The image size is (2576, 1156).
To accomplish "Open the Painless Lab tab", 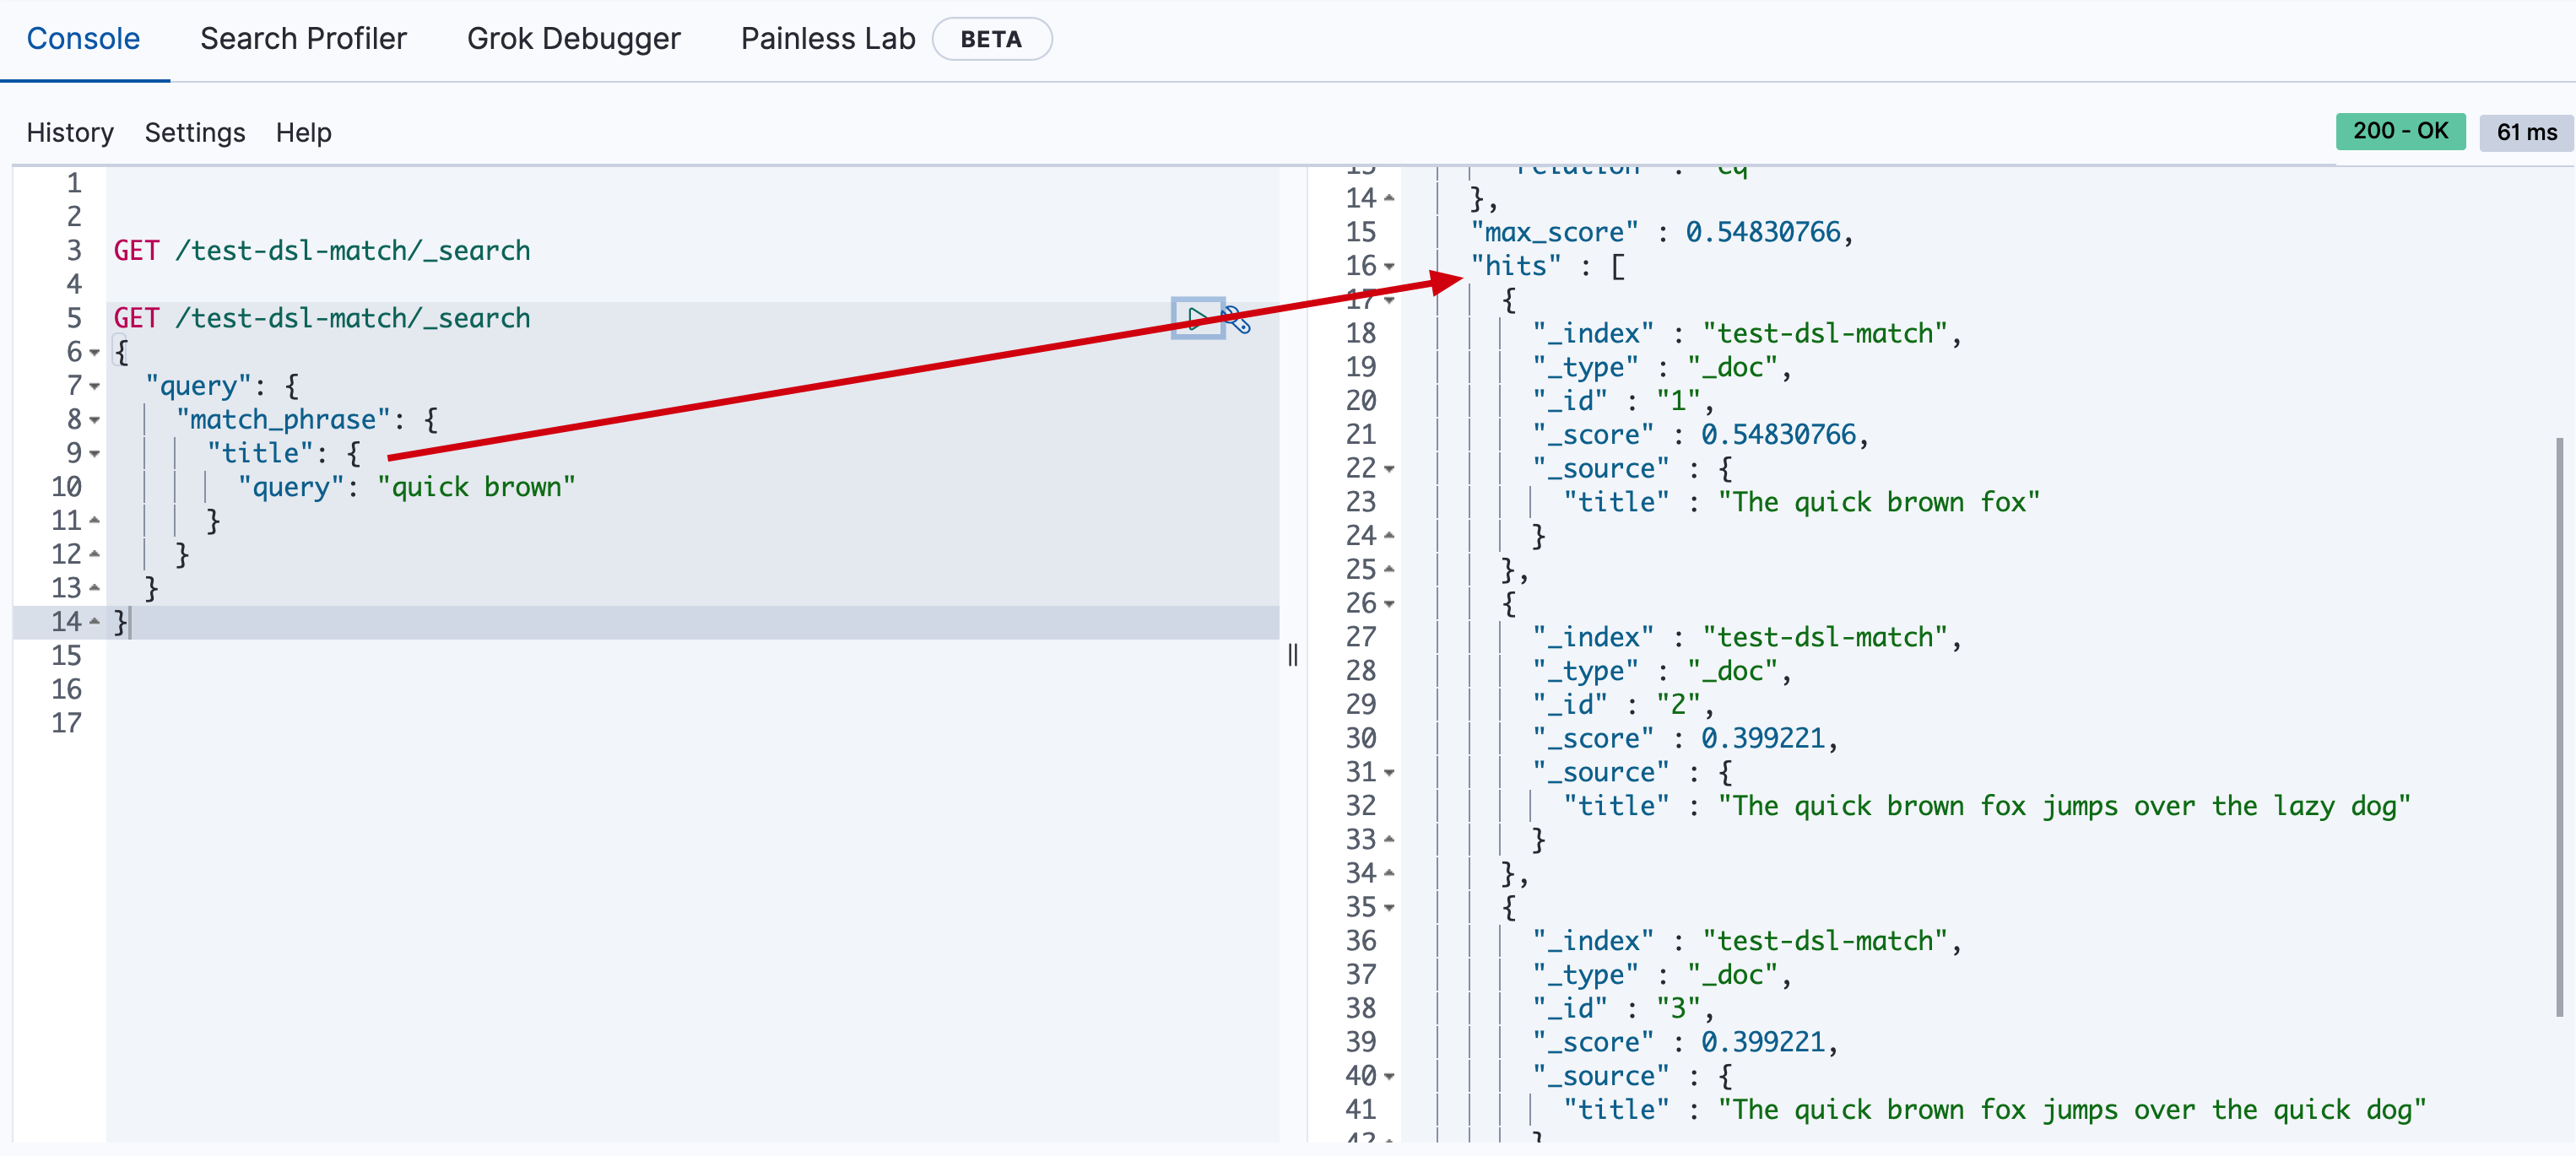I will coord(827,39).
